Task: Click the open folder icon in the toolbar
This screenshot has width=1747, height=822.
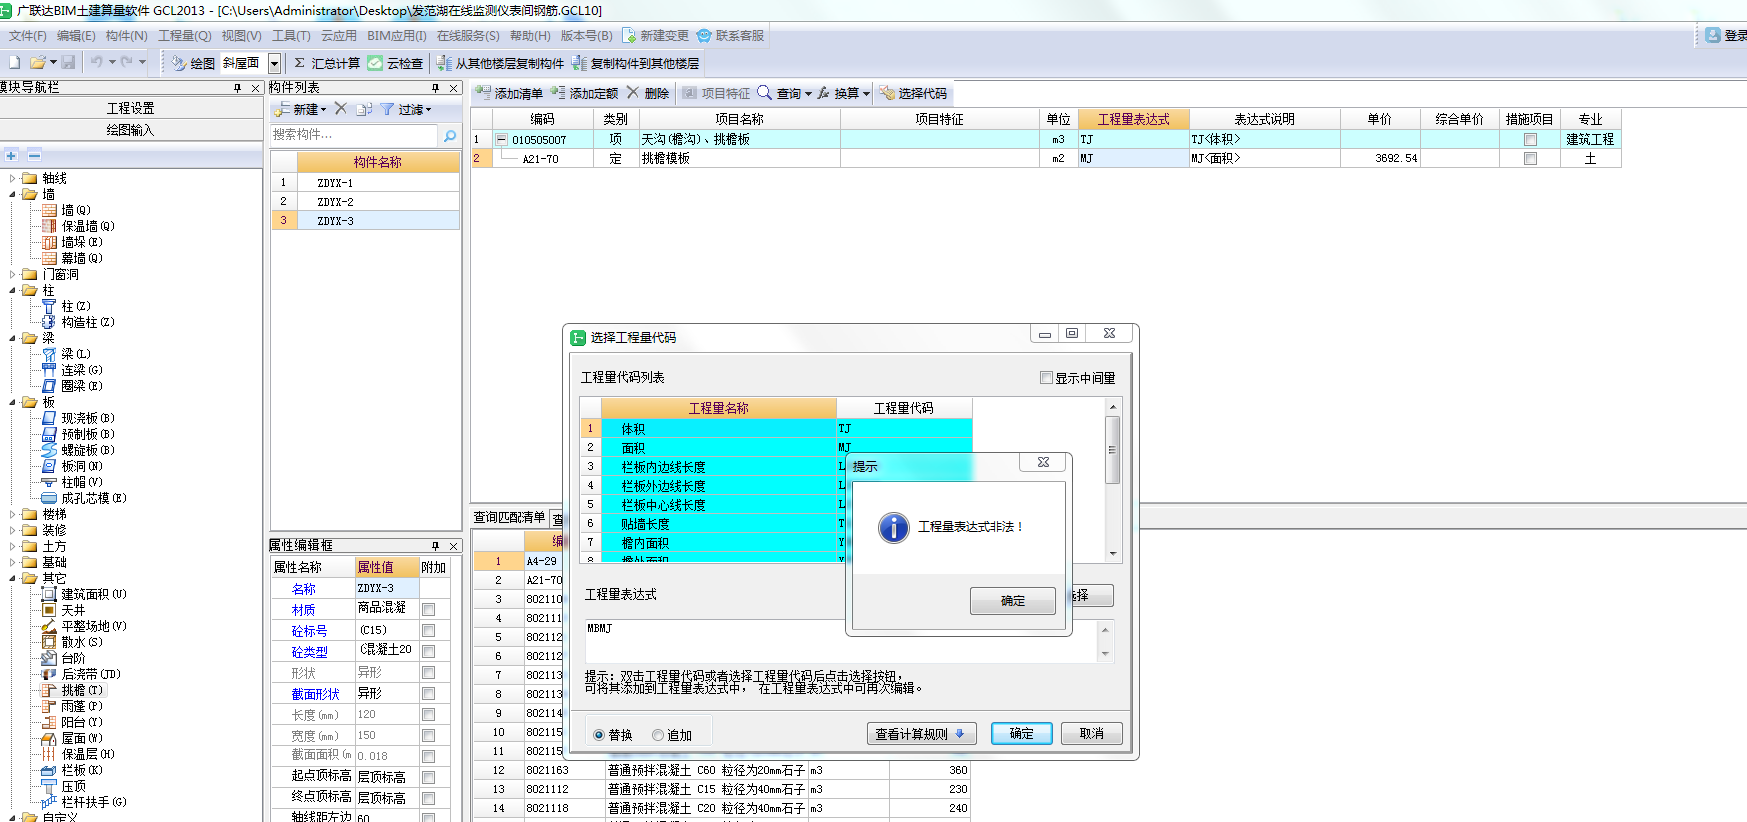Action: click(38, 62)
